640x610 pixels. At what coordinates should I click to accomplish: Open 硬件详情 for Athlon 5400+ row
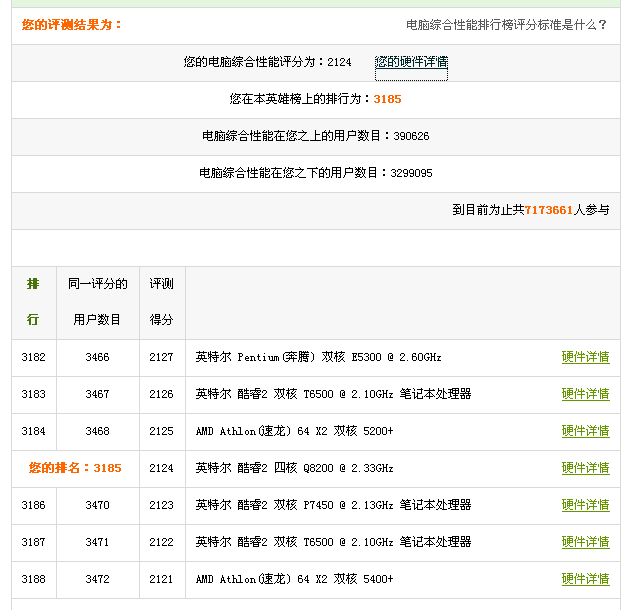pyautogui.click(x=585, y=579)
